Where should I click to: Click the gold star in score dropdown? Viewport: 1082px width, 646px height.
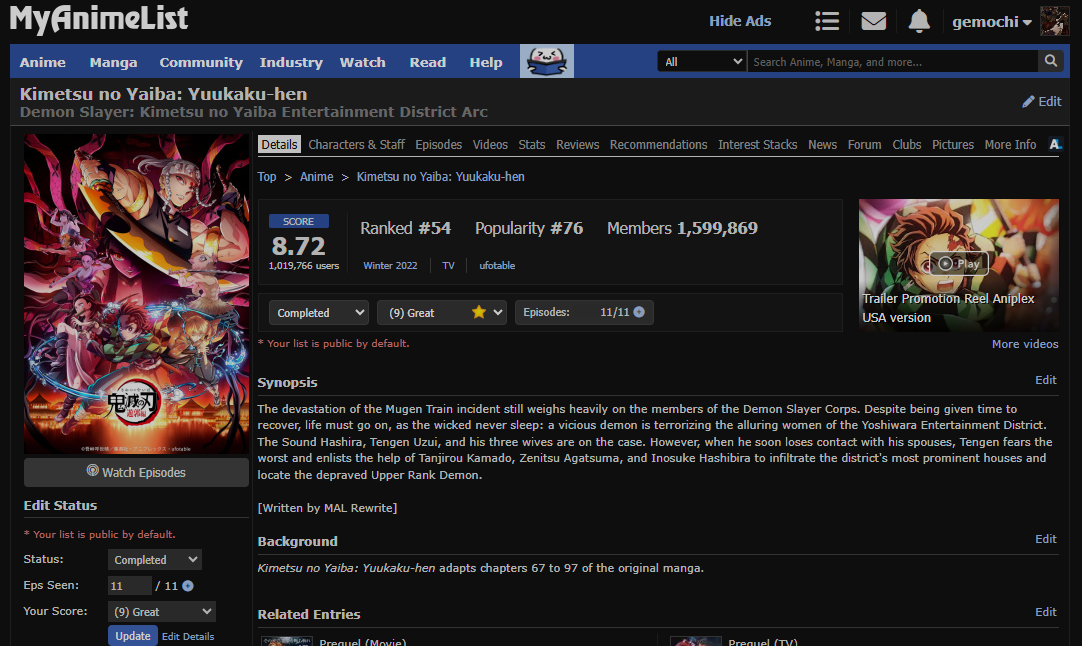(478, 312)
